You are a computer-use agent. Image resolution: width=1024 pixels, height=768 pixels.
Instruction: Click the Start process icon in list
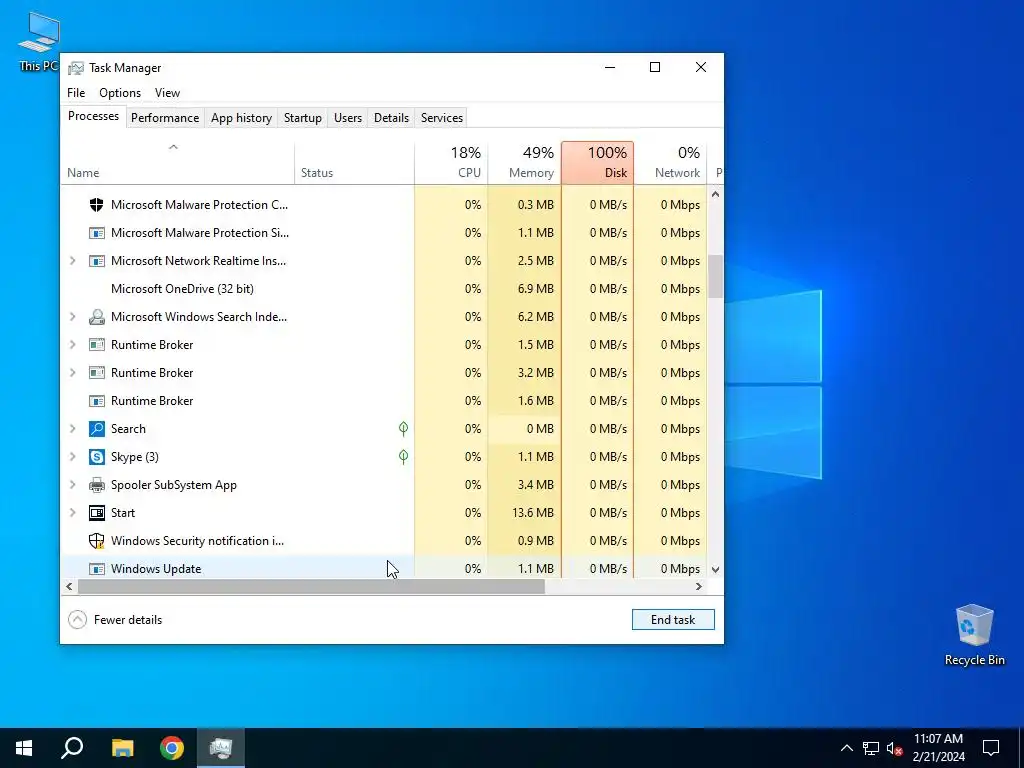(x=97, y=513)
